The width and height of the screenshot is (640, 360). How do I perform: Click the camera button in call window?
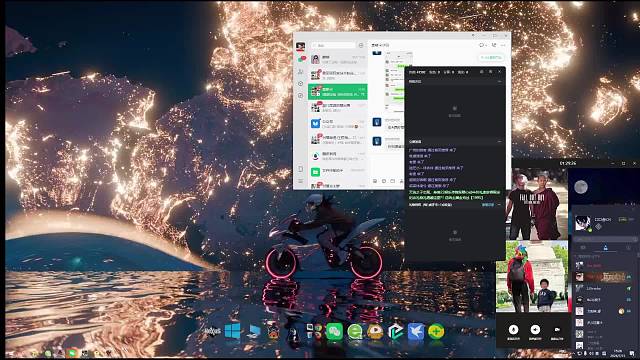[557, 330]
